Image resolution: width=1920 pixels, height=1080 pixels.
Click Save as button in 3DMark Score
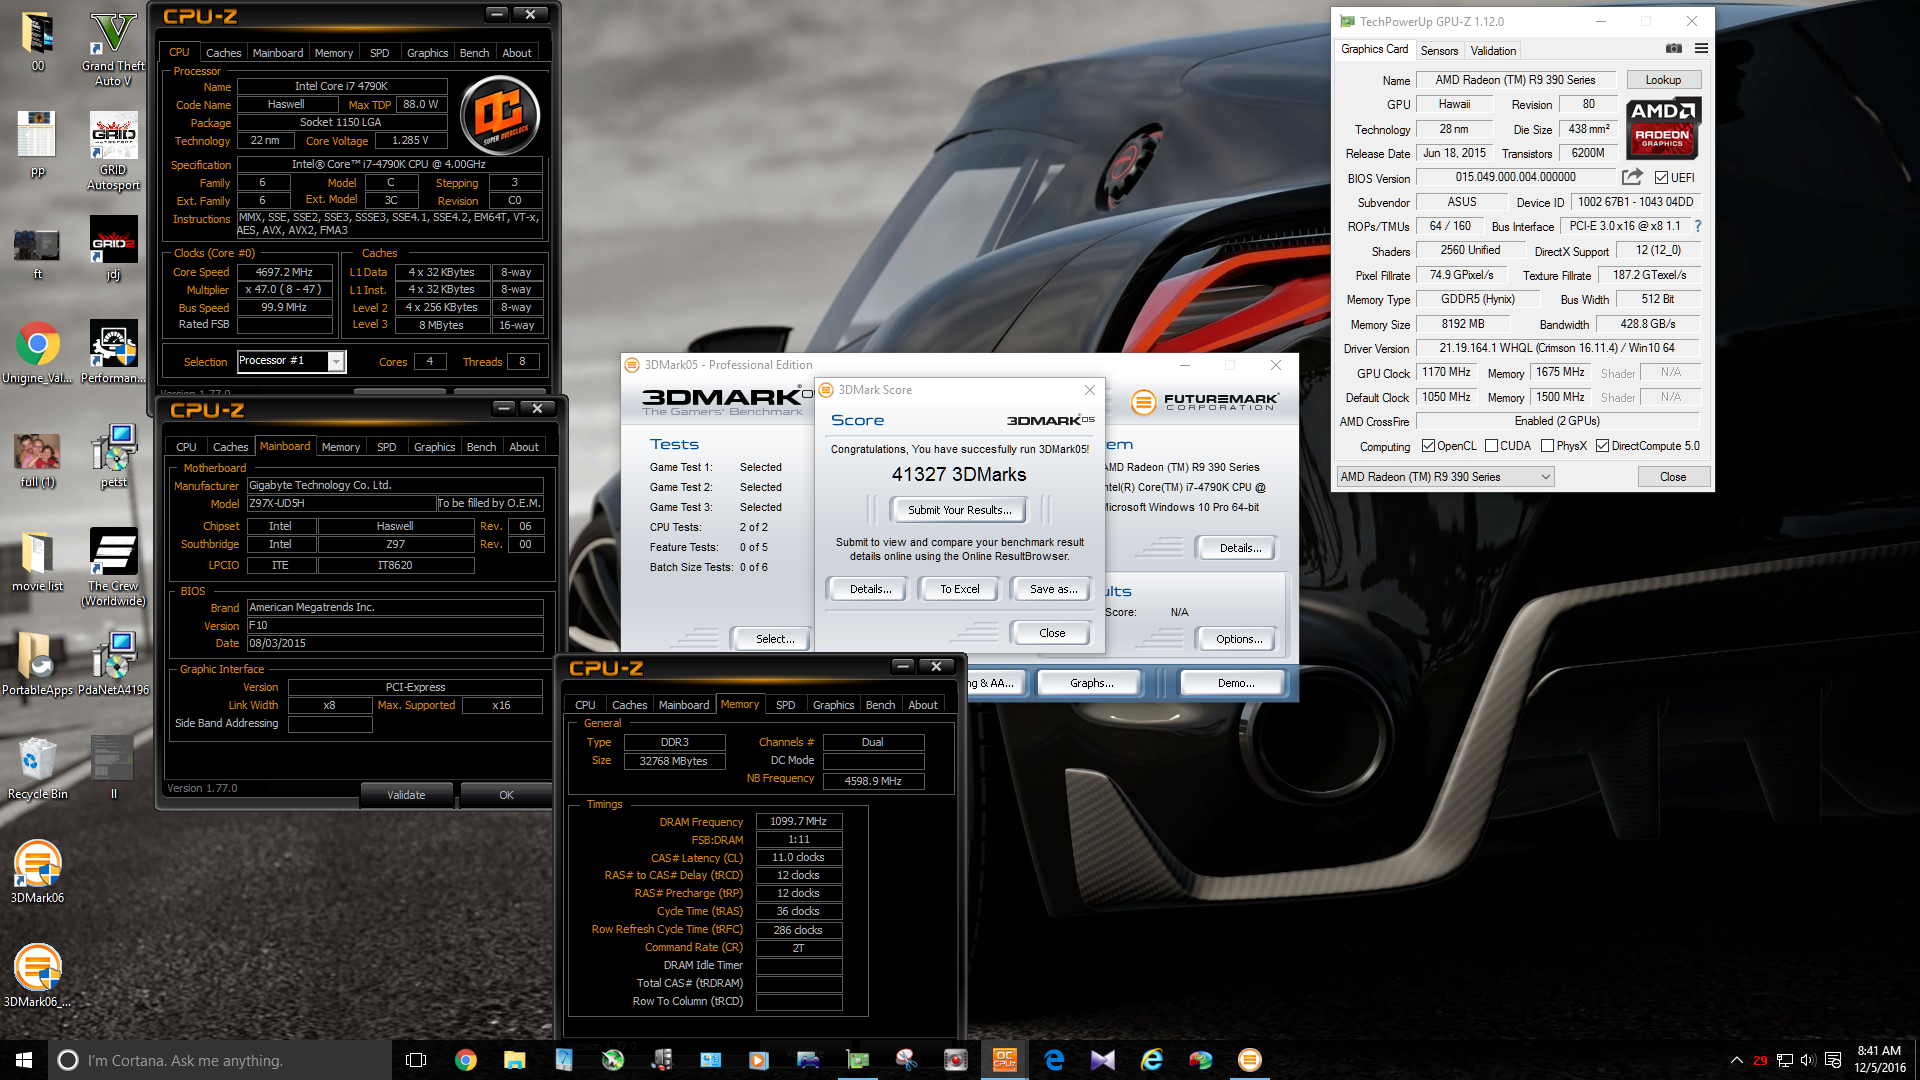pos(1053,589)
